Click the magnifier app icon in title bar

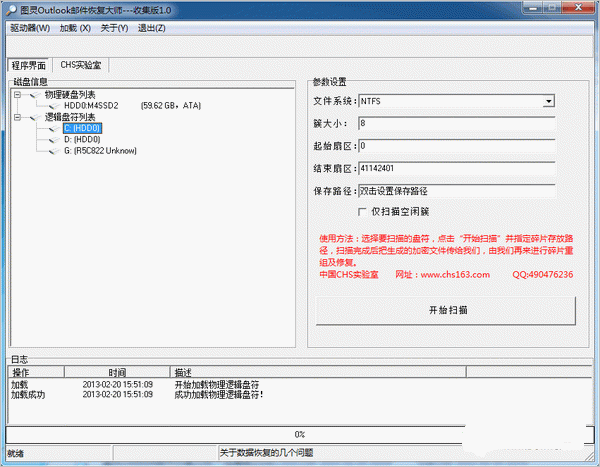(x=11, y=10)
